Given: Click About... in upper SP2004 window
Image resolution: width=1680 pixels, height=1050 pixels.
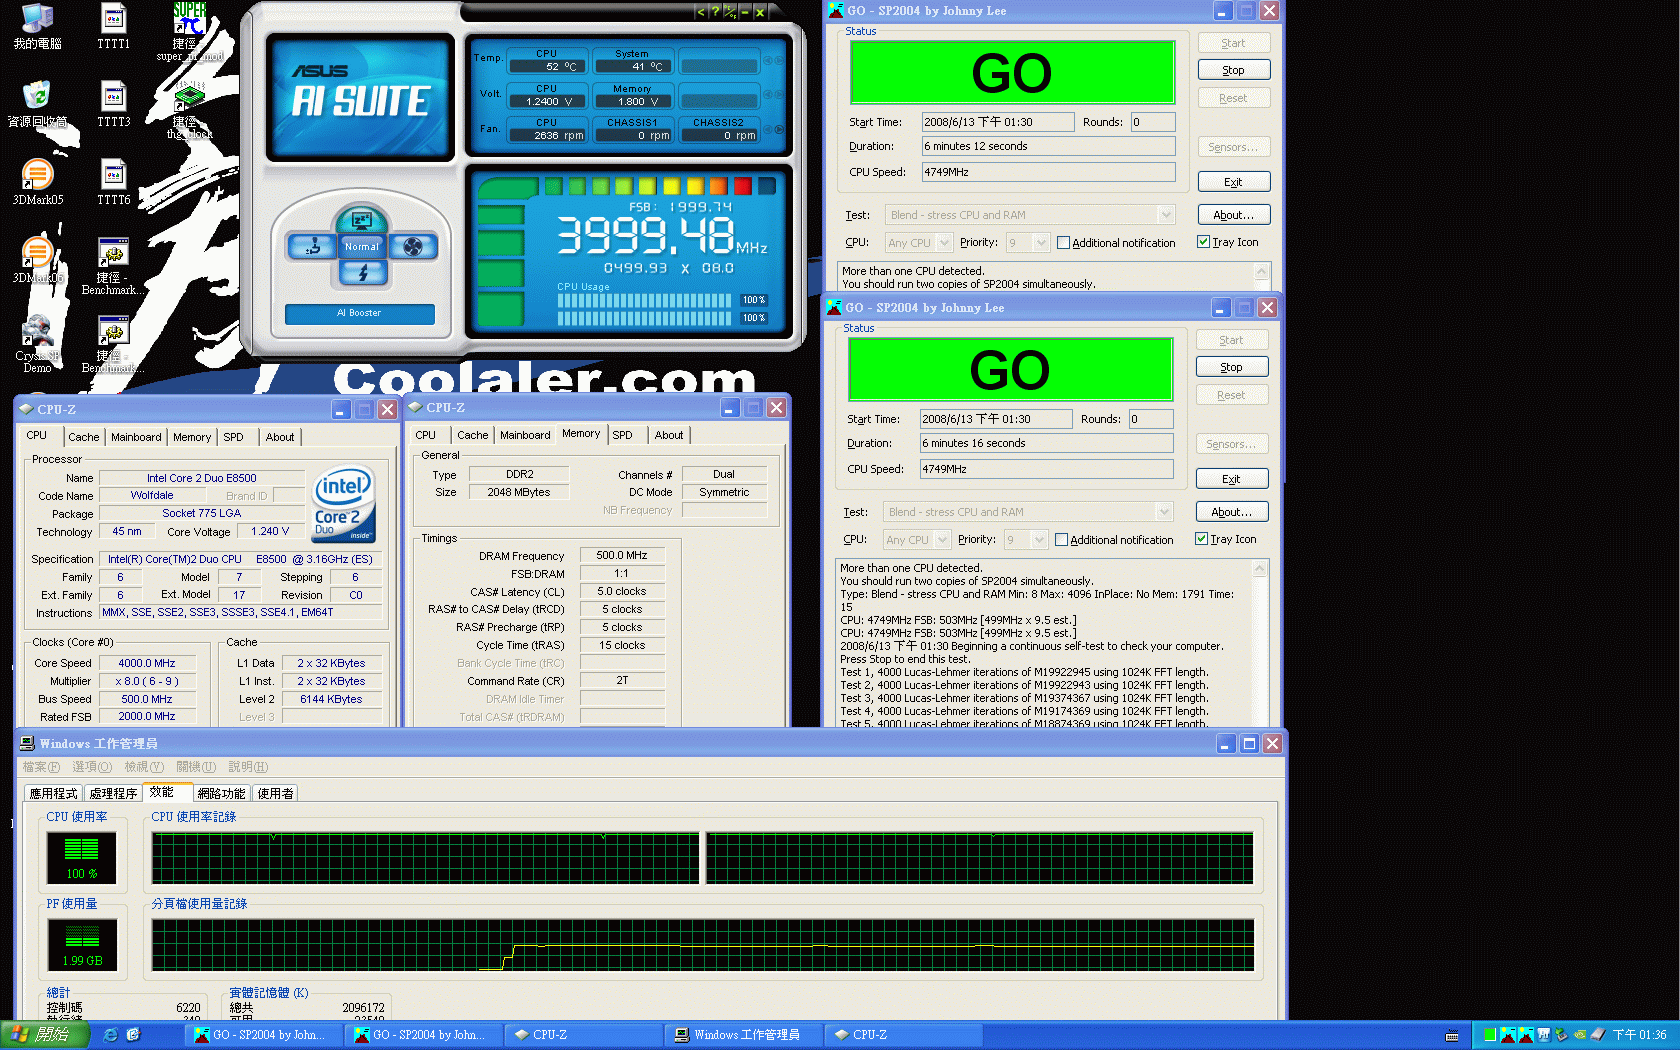Looking at the screenshot, I should click(1234, 215).
